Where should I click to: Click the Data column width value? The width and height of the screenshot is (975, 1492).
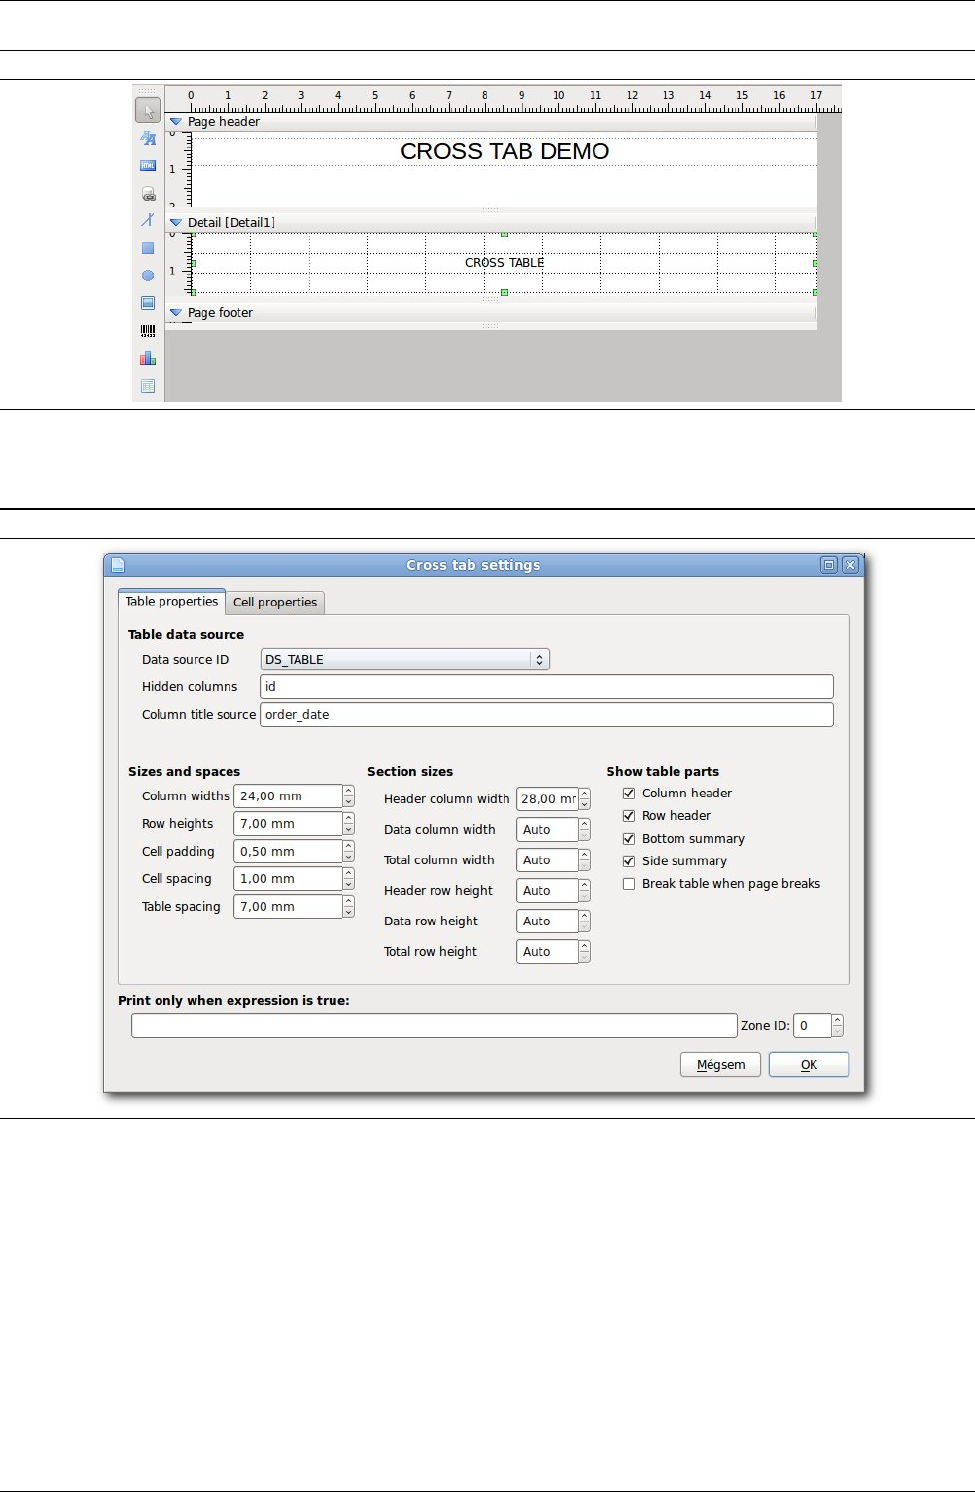(x=548, y=830)
